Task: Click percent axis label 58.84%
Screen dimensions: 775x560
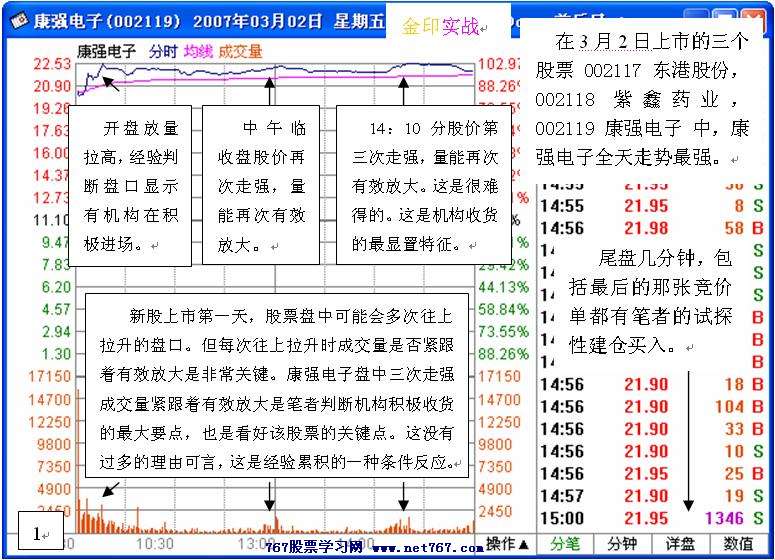Action: (503, 309)
